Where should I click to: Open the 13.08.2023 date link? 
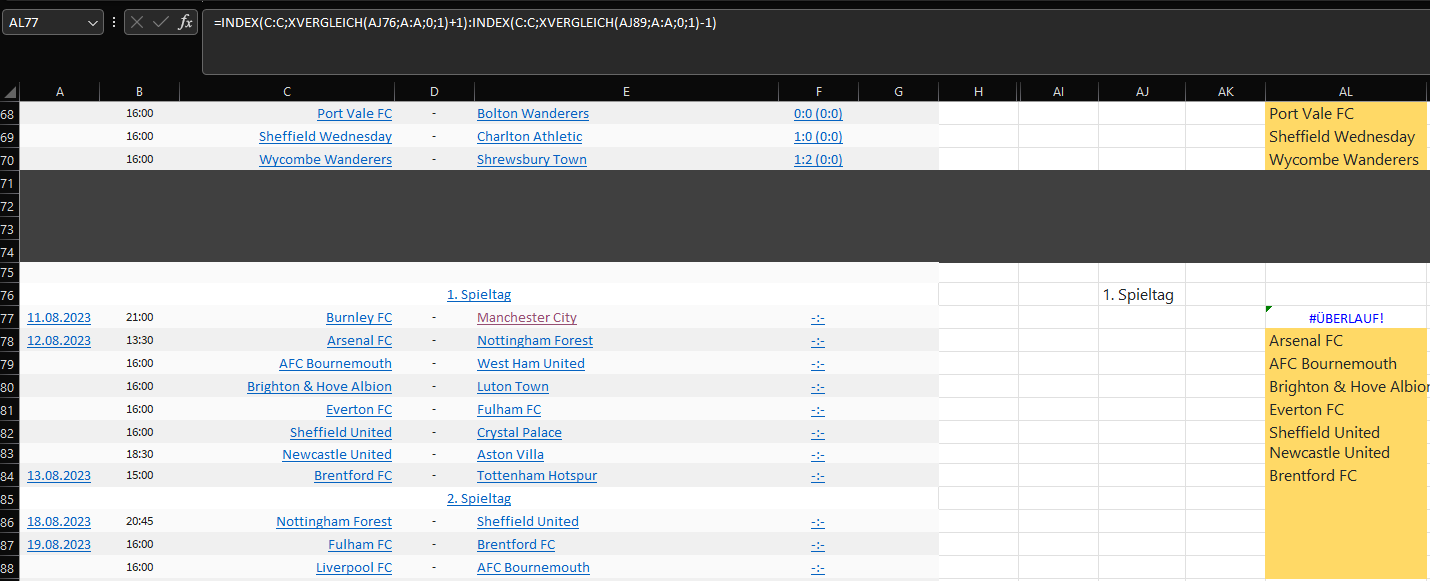[59, 476]
